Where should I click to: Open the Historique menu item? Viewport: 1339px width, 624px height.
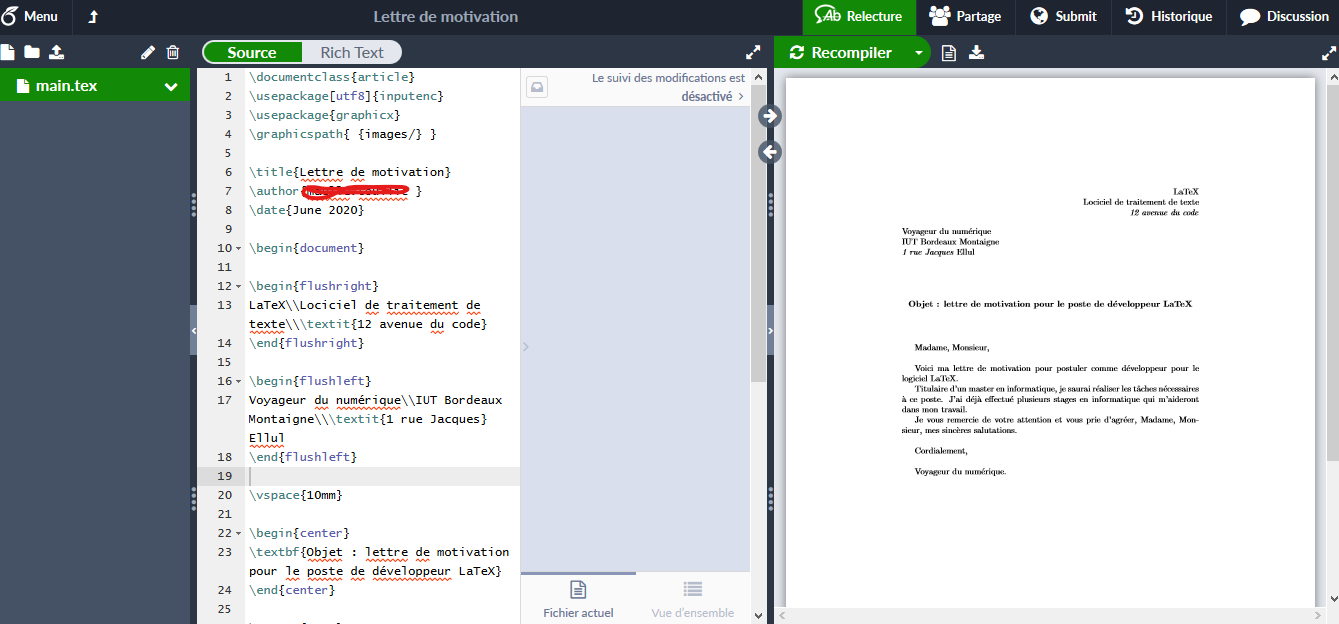(1169, 17)
